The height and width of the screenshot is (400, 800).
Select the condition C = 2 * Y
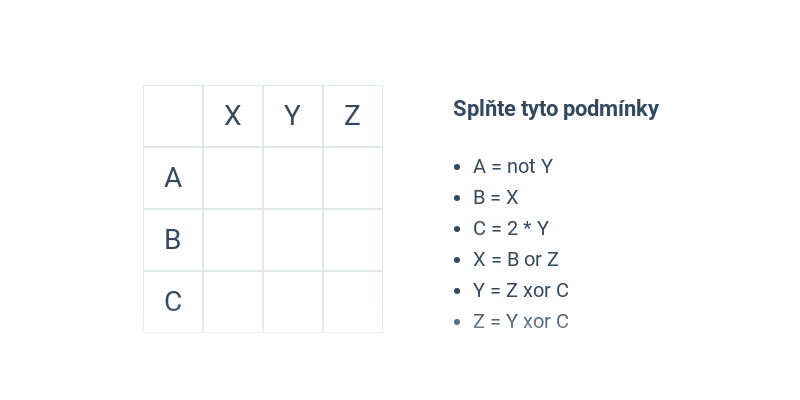click(511, 229)
